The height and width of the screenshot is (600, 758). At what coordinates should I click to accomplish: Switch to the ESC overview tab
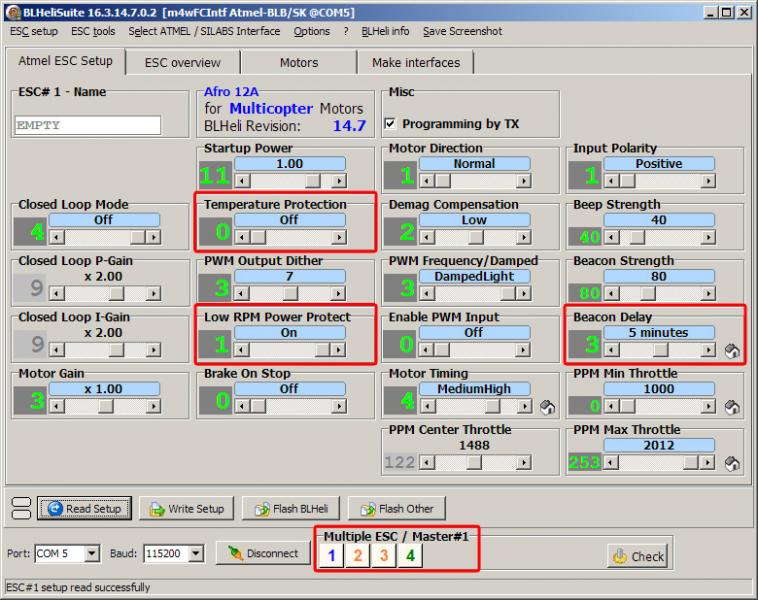point(182,62)
